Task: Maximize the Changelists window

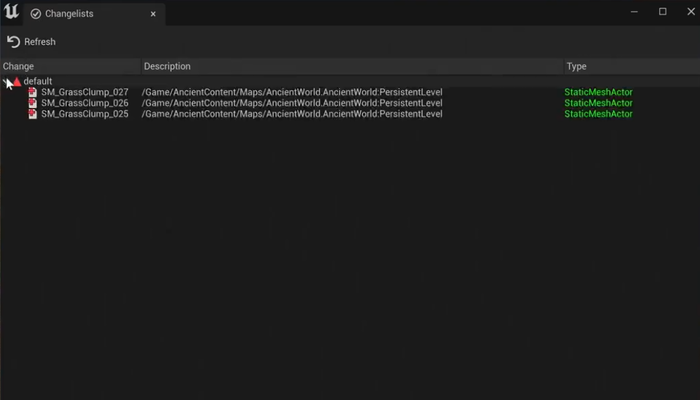Action: point(662,12)
